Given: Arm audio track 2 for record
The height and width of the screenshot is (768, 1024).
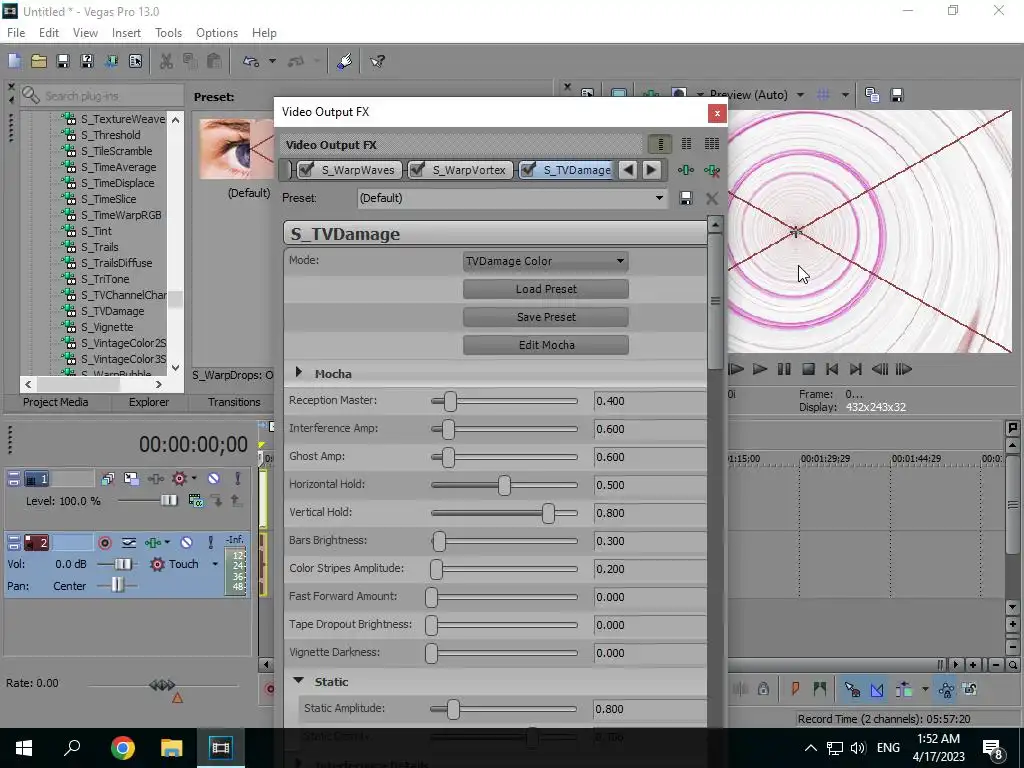Looking at the screenshot, I should pos(104,543).
